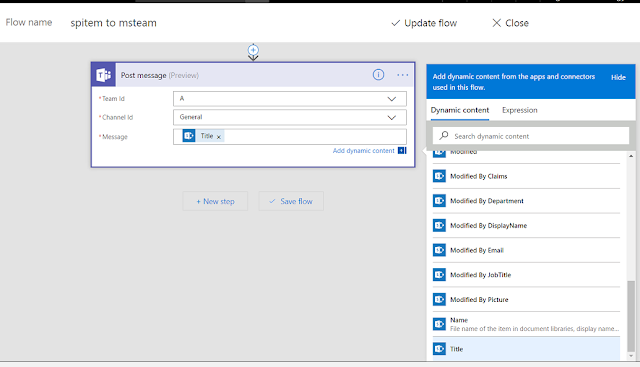Screen dimensions: 640x367
Task: Expand the Team Id dropdown
Action: click(x=391, y=99)
